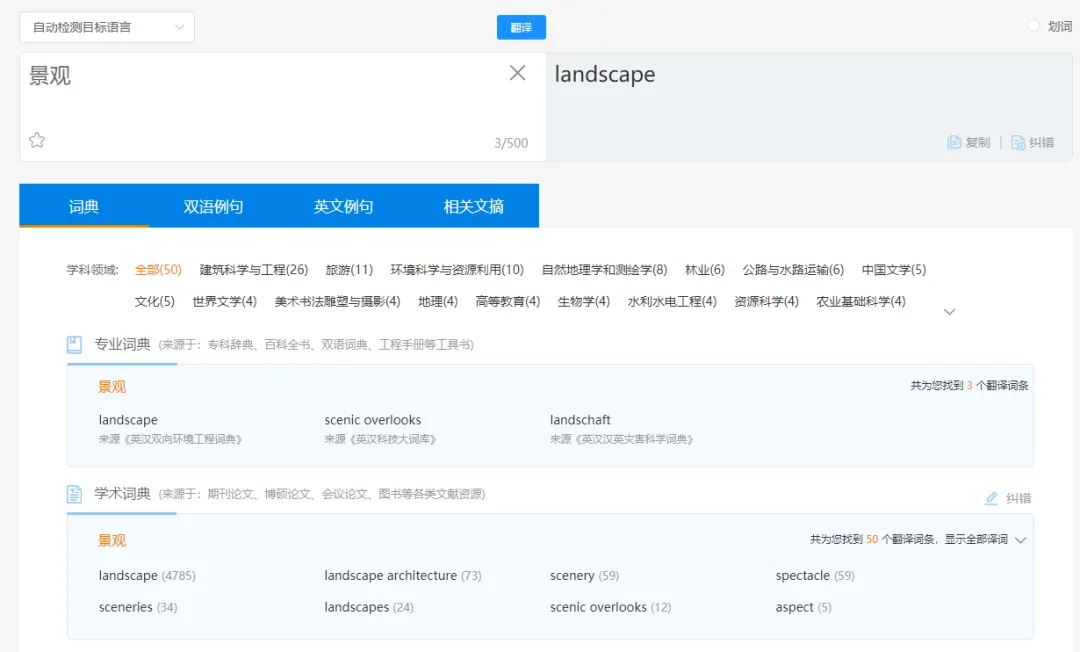Toggle the 划词 radio option
Screen dimensions: 1080x652
click(x=1033, y=26)
